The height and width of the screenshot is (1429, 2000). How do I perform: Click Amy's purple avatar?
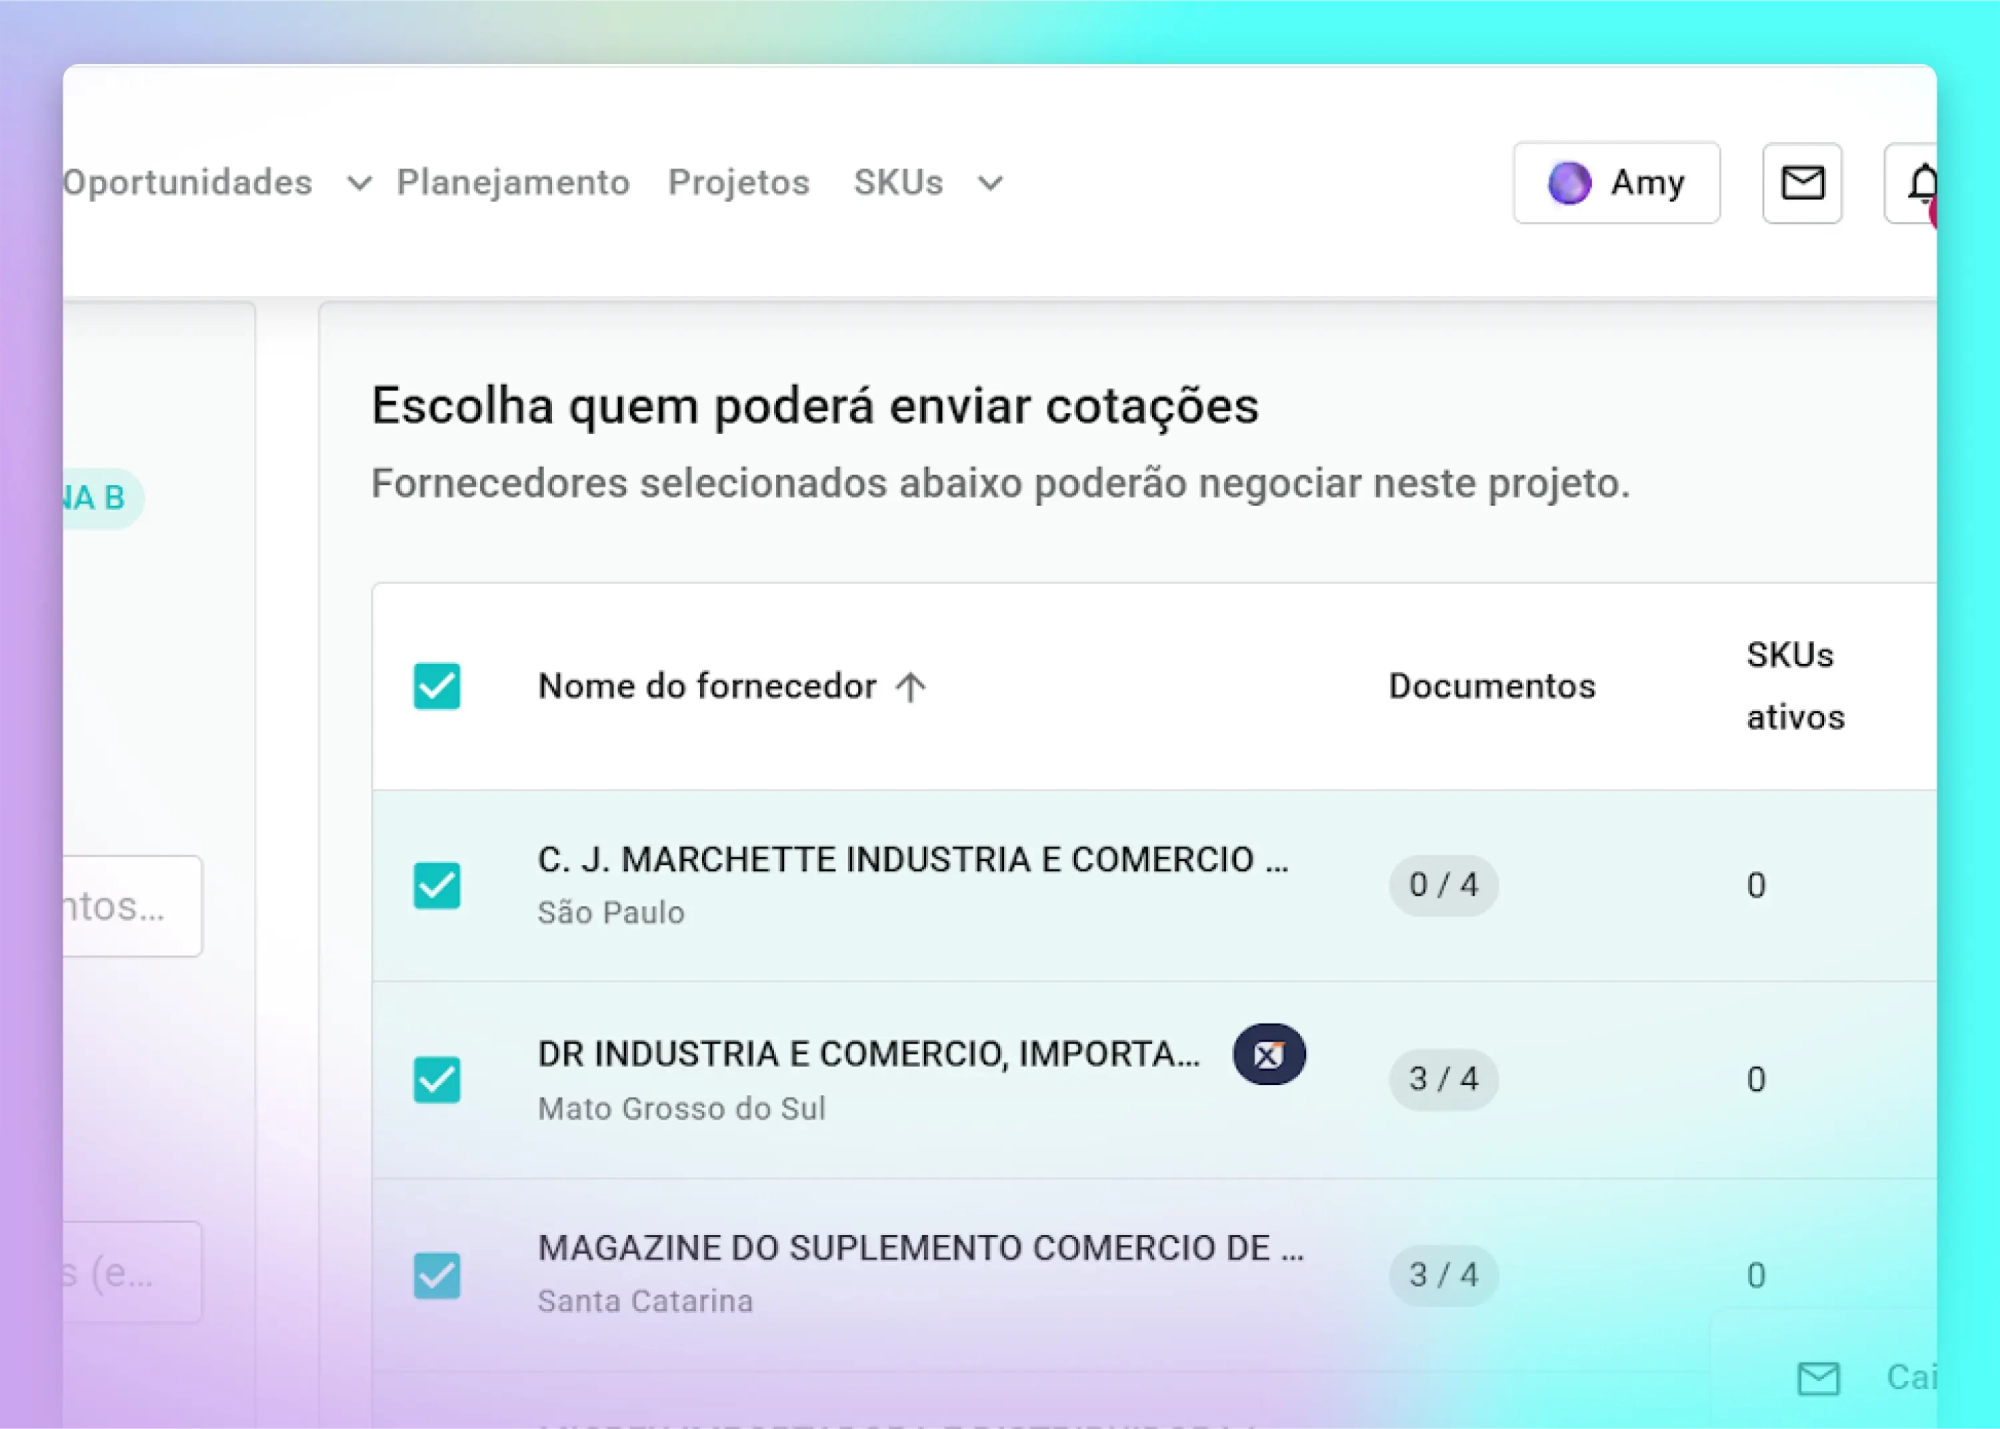tap(1569, 183)
